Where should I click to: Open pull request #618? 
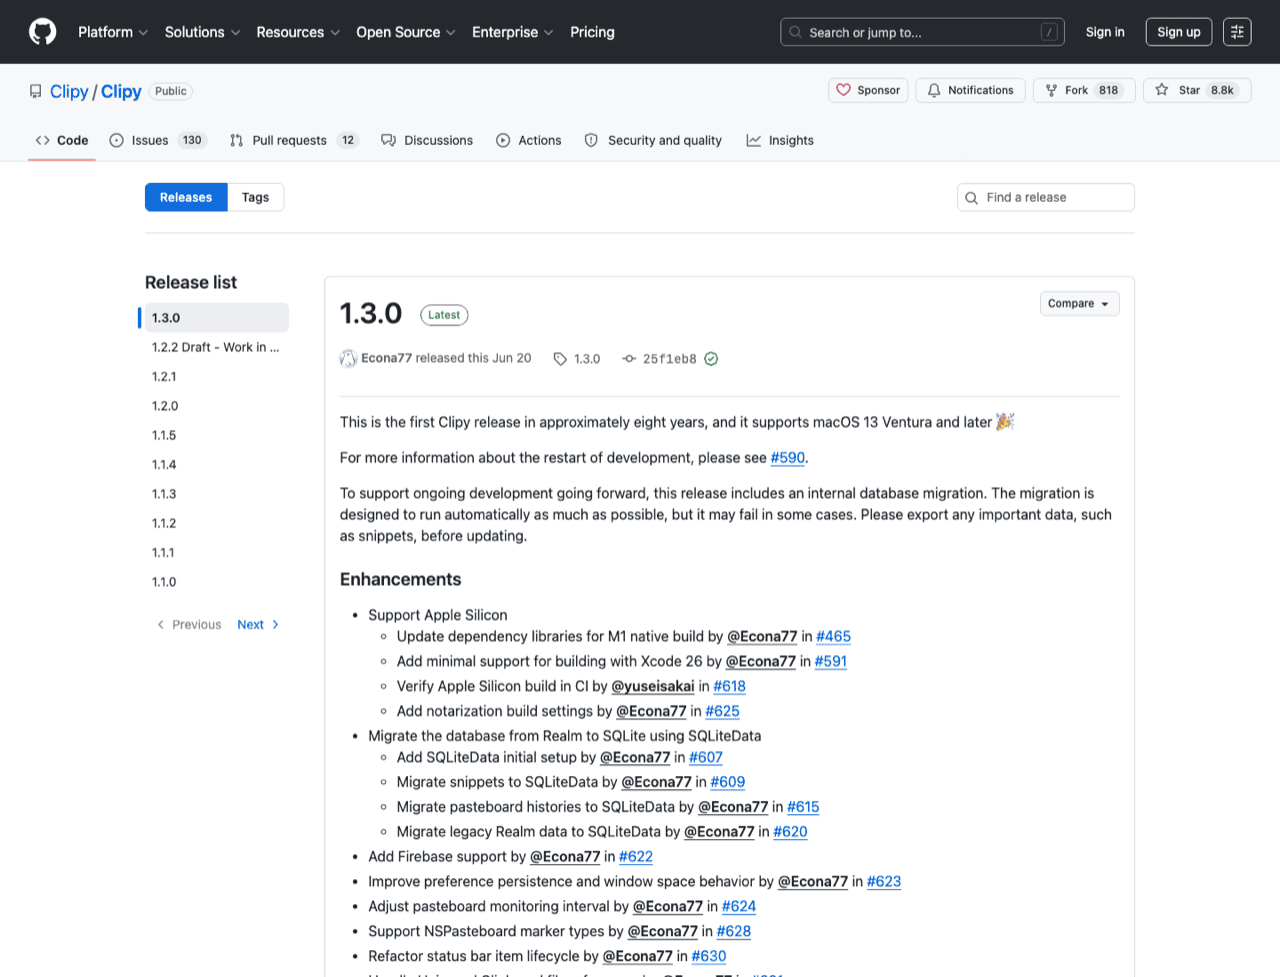coord(730,687)
